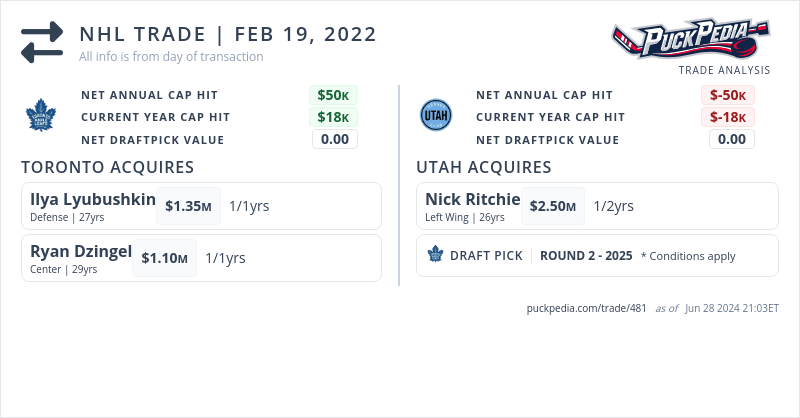Open Nick Ritchie player link
This screenshot has width=800, height=418.
pos(472,199)
